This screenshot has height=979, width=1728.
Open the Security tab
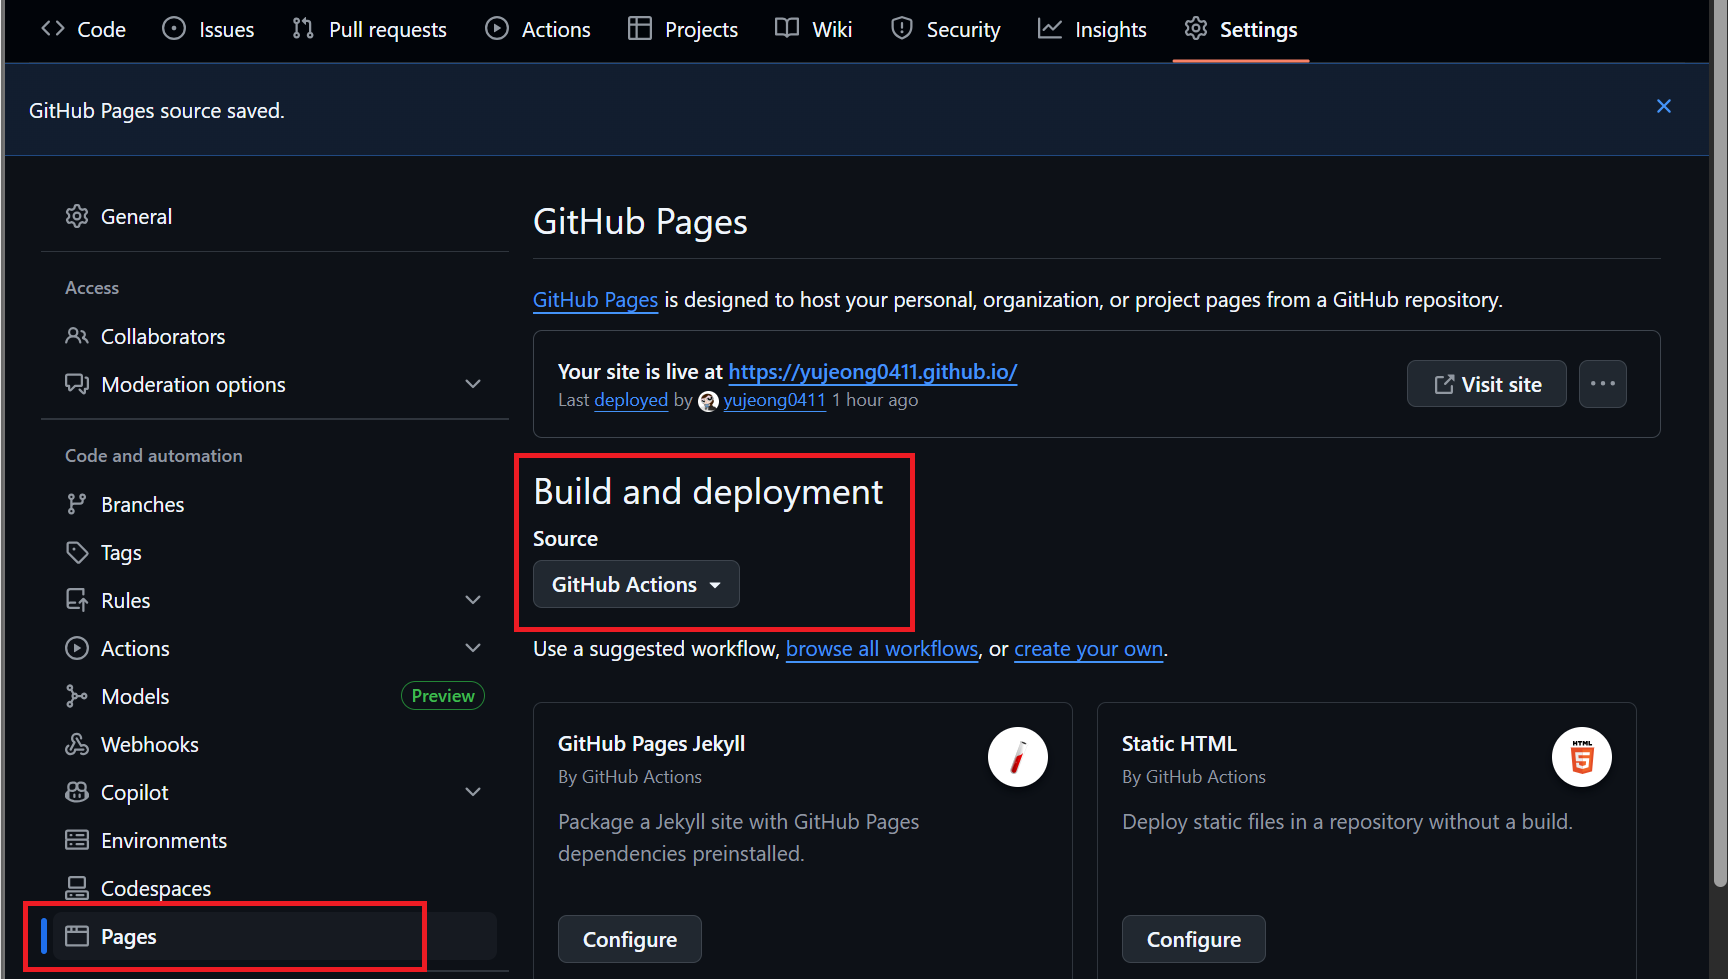tap(945, 30)
